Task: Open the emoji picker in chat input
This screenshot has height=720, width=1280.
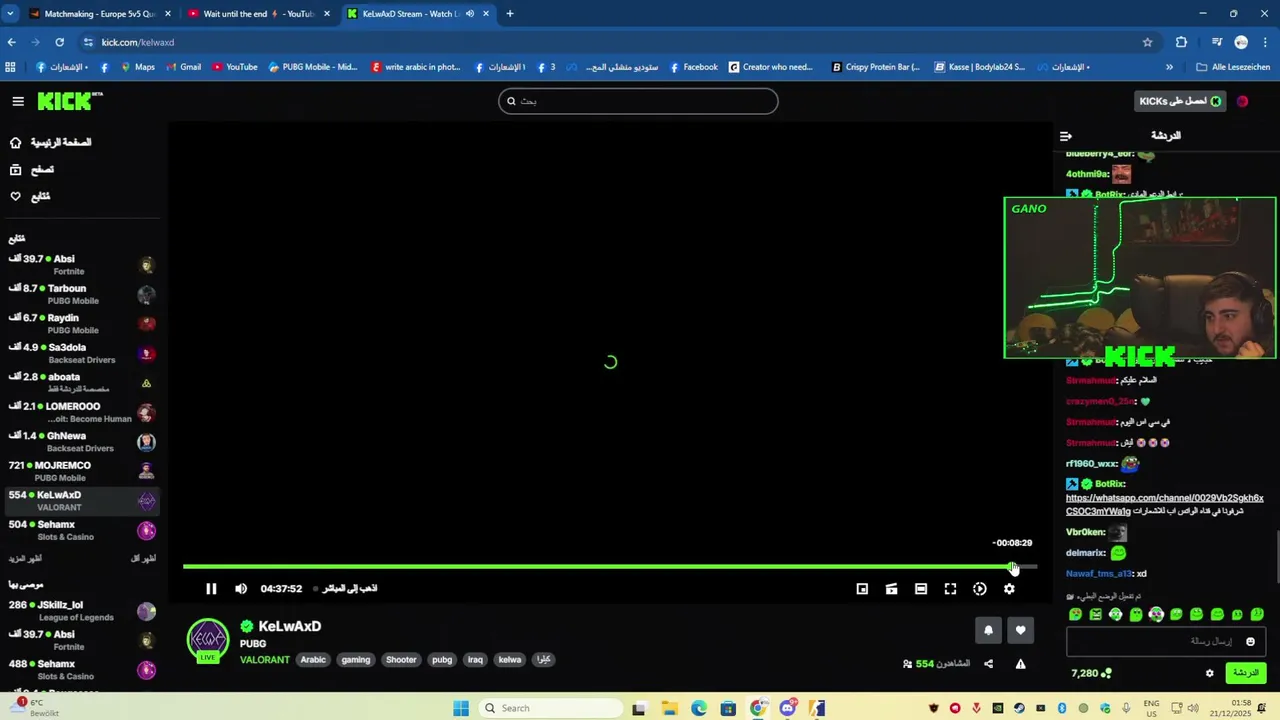Action: (1250, 641)
